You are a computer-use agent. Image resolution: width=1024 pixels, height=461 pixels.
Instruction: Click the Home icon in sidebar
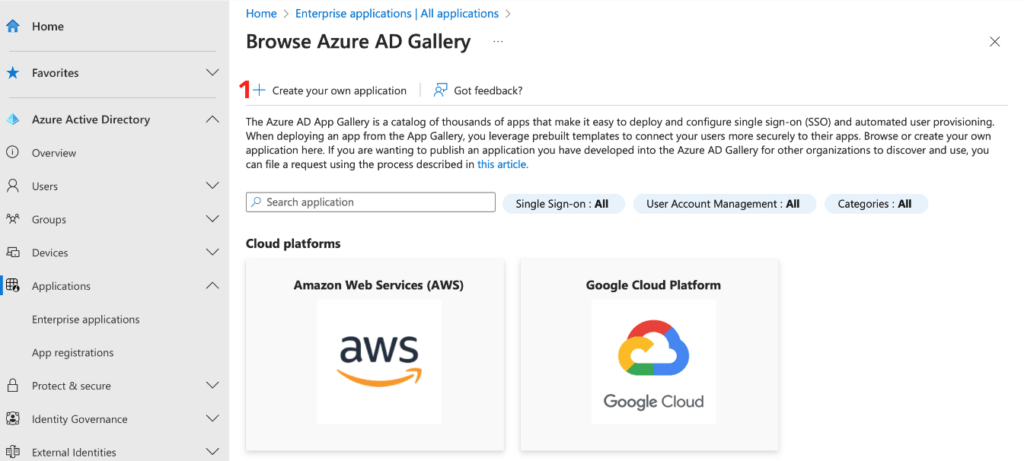(x=13, y=27)
